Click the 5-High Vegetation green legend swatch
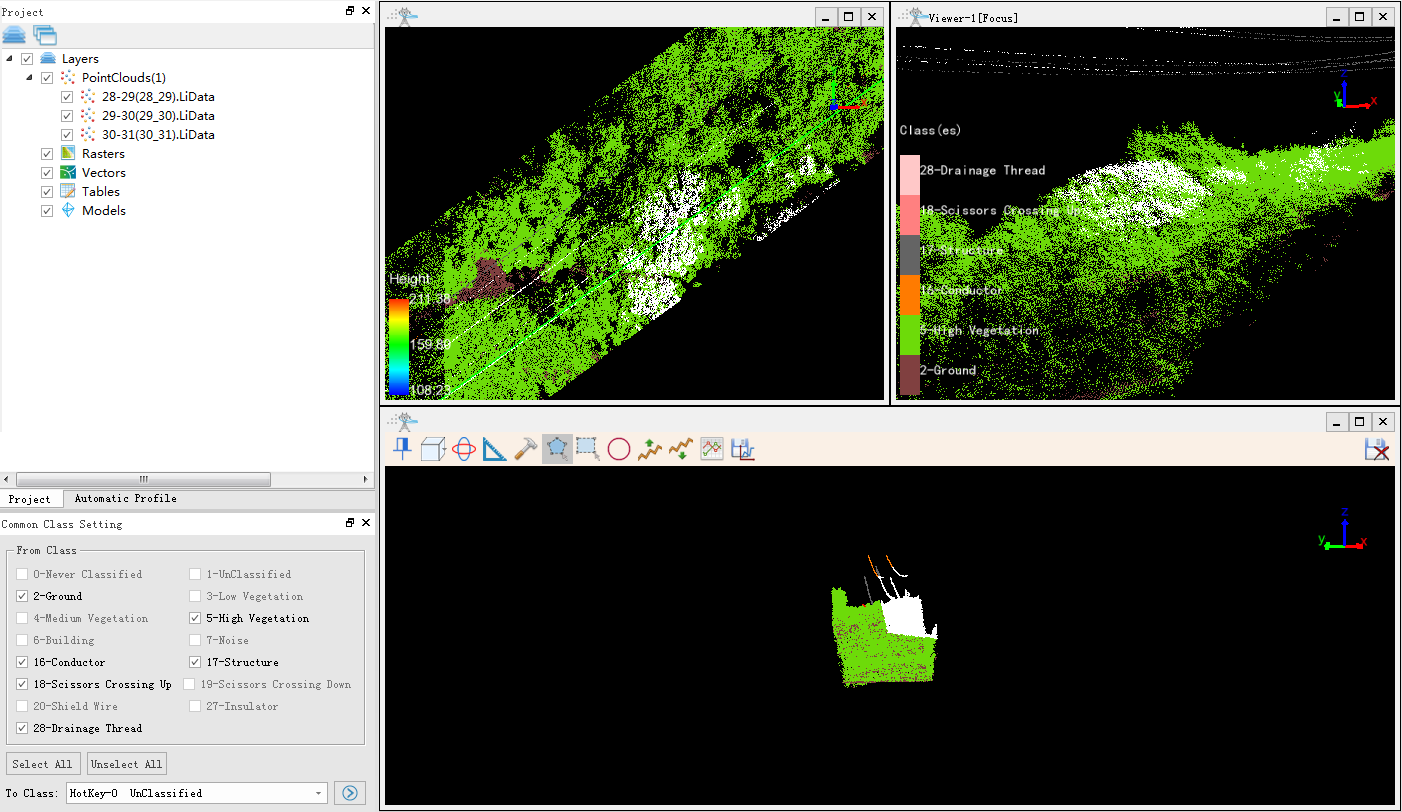The image size is (1402, 812). point(910,335)
